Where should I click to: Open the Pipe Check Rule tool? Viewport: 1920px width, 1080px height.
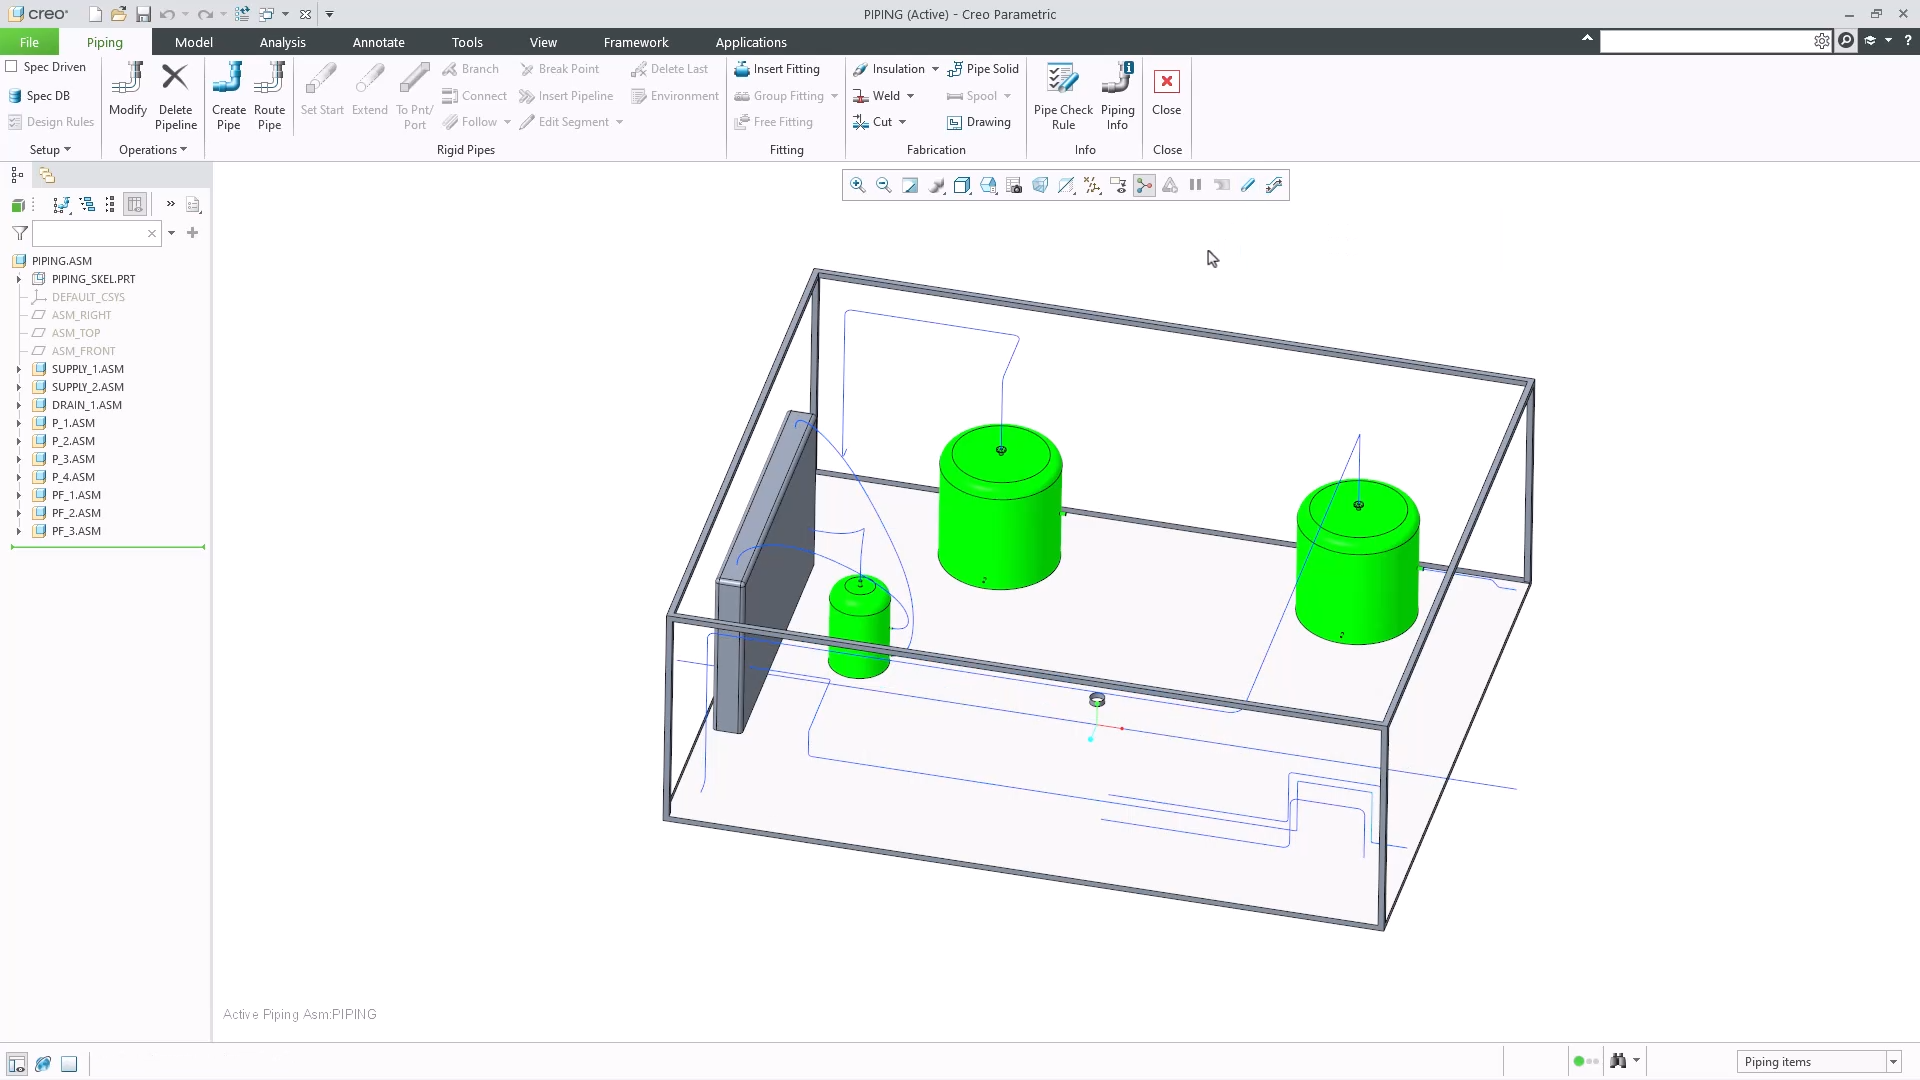tap(1063, 96)
